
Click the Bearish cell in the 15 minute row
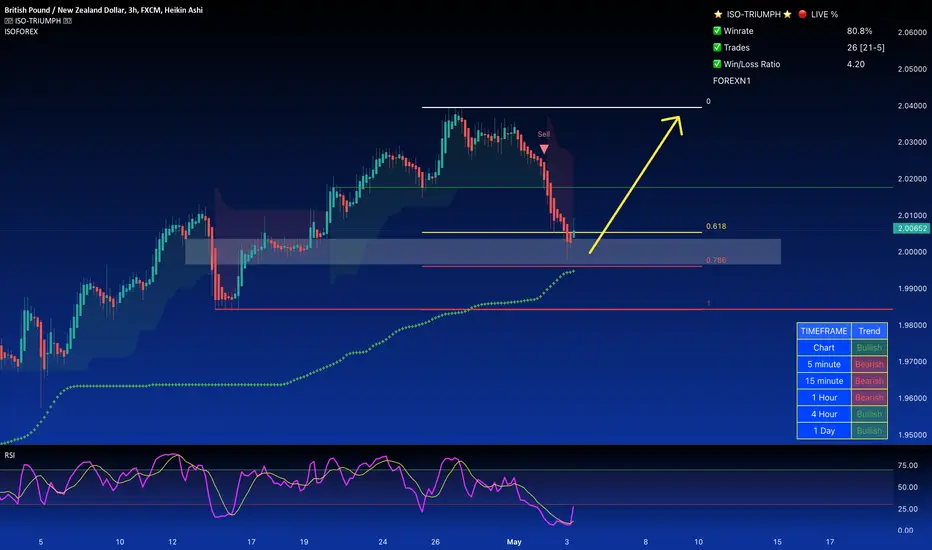tap(869, 381)
